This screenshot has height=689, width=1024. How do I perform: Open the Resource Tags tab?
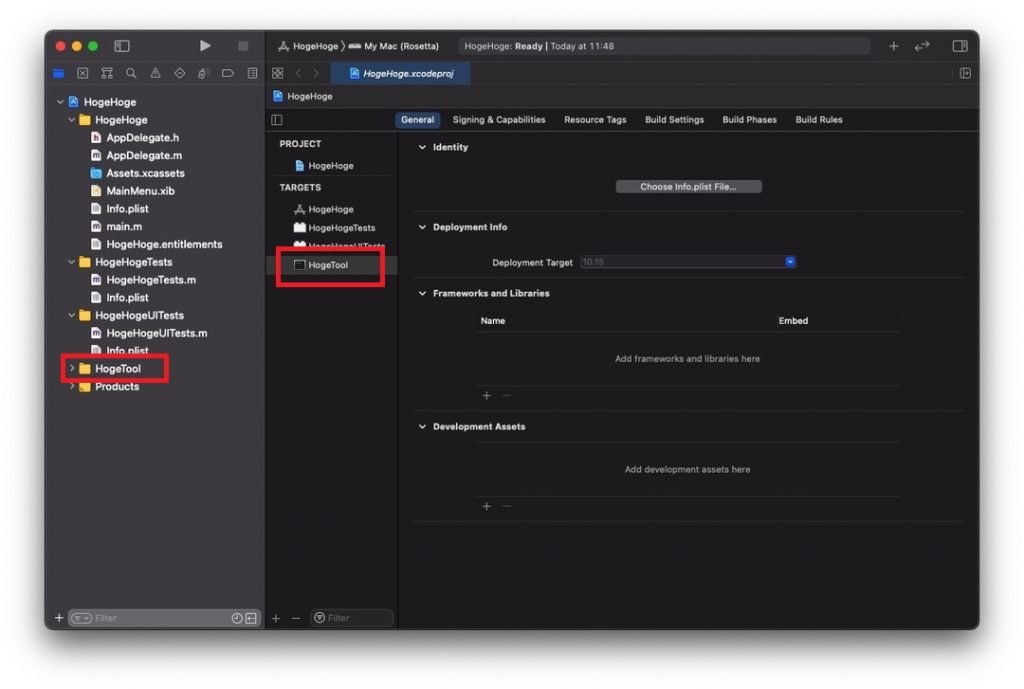tap(595, 120)
